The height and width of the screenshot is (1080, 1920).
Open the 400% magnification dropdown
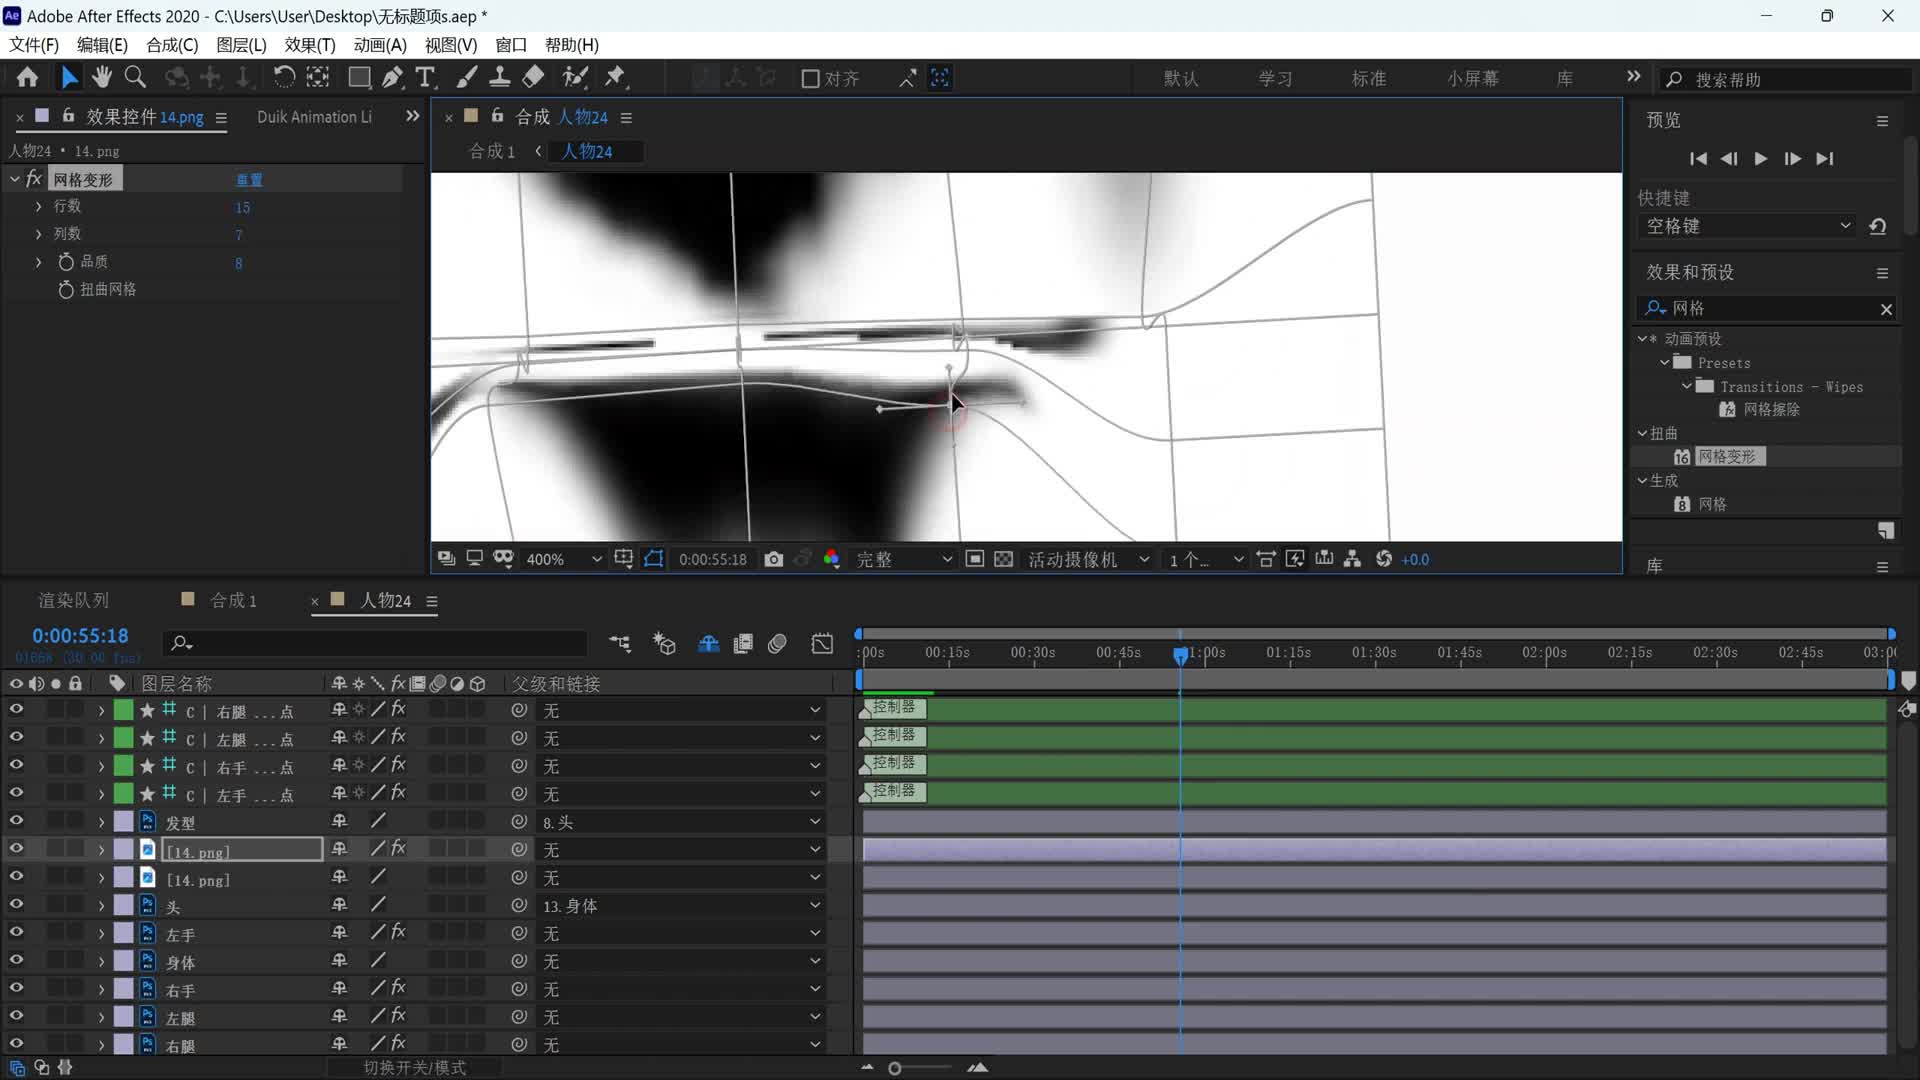pos(564,559)
